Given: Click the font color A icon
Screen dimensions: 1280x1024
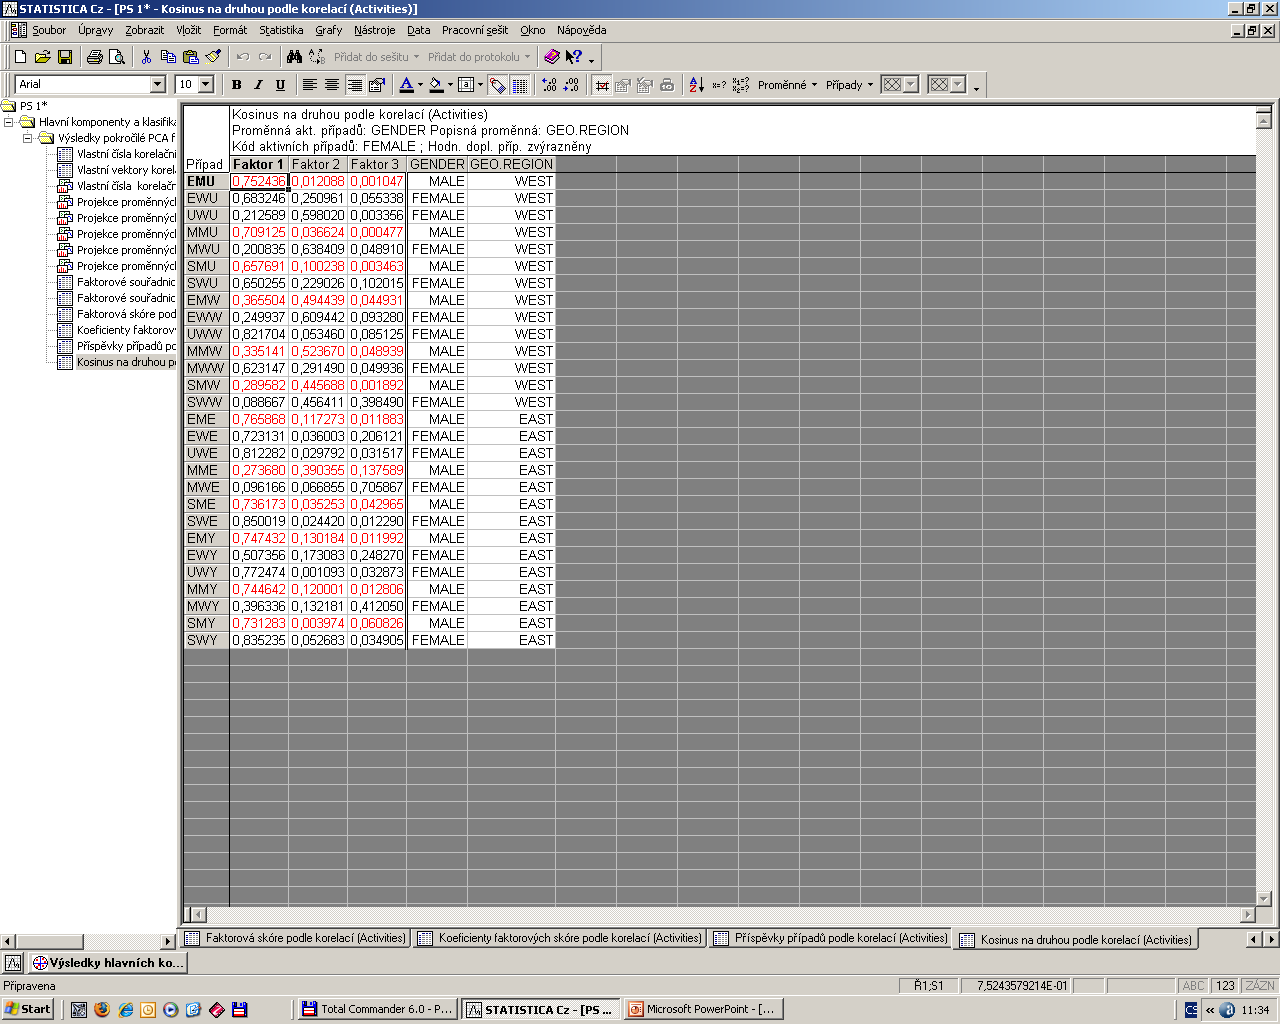Looking at the screenshot, I should coord(406,85).
